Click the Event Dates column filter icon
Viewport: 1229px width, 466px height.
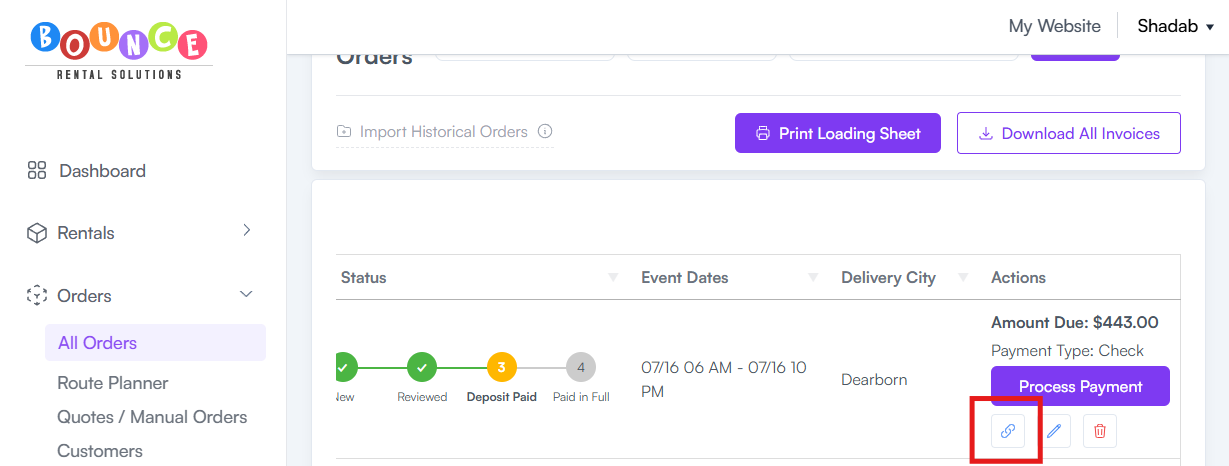813,278
